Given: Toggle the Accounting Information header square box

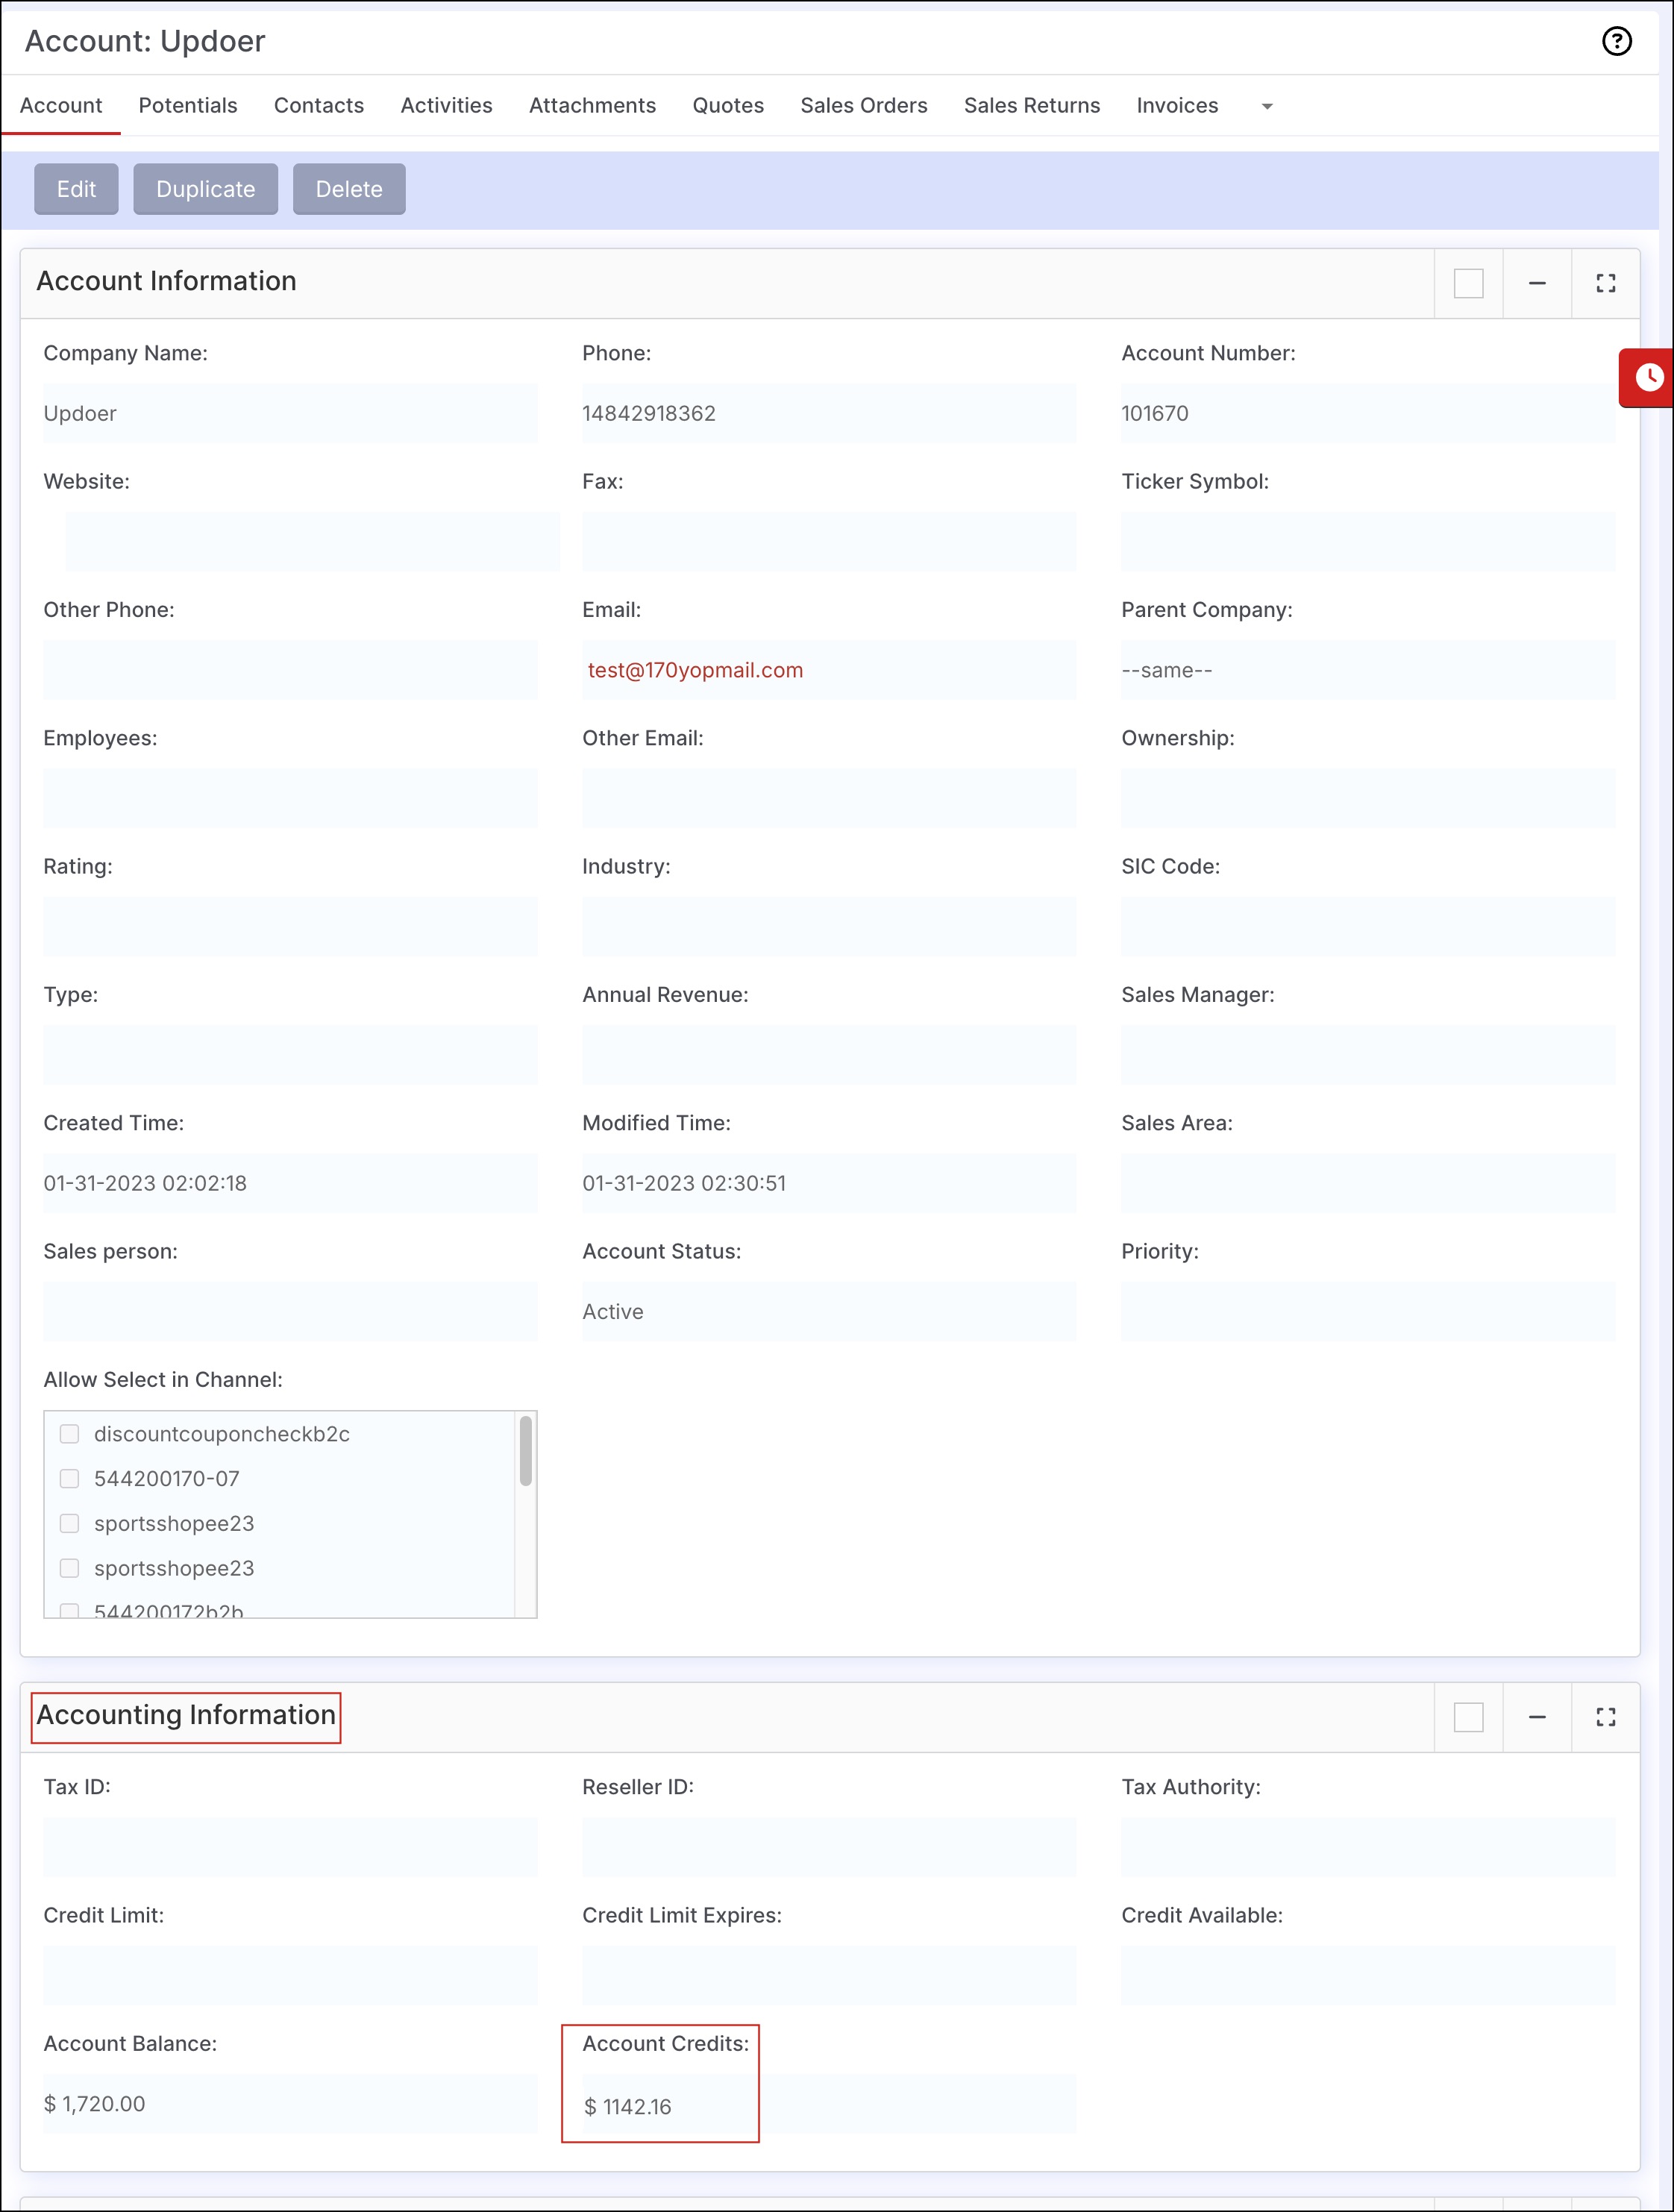Looking at the screenshot, I should (x=1468, y=1717).
